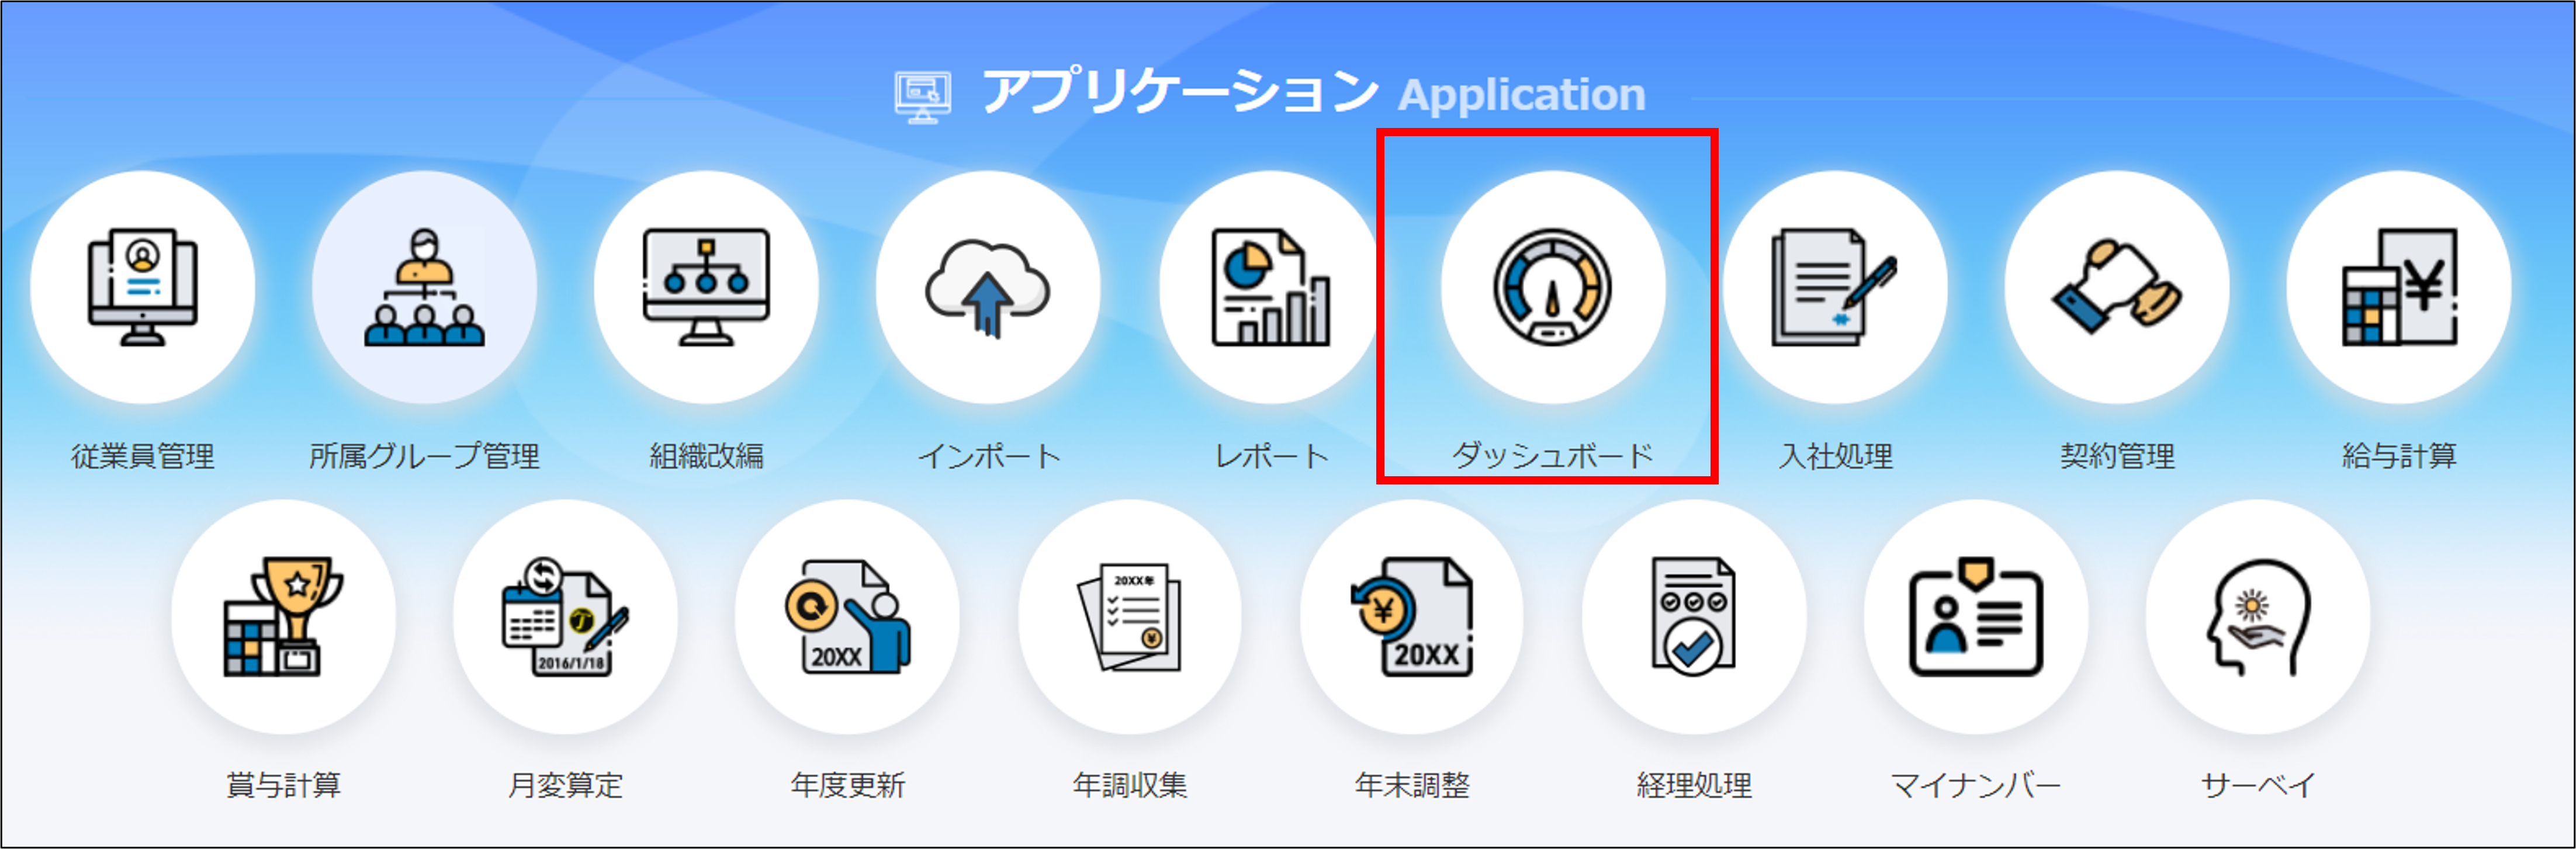Click the マイナンバー text label

coord(1975,785)
